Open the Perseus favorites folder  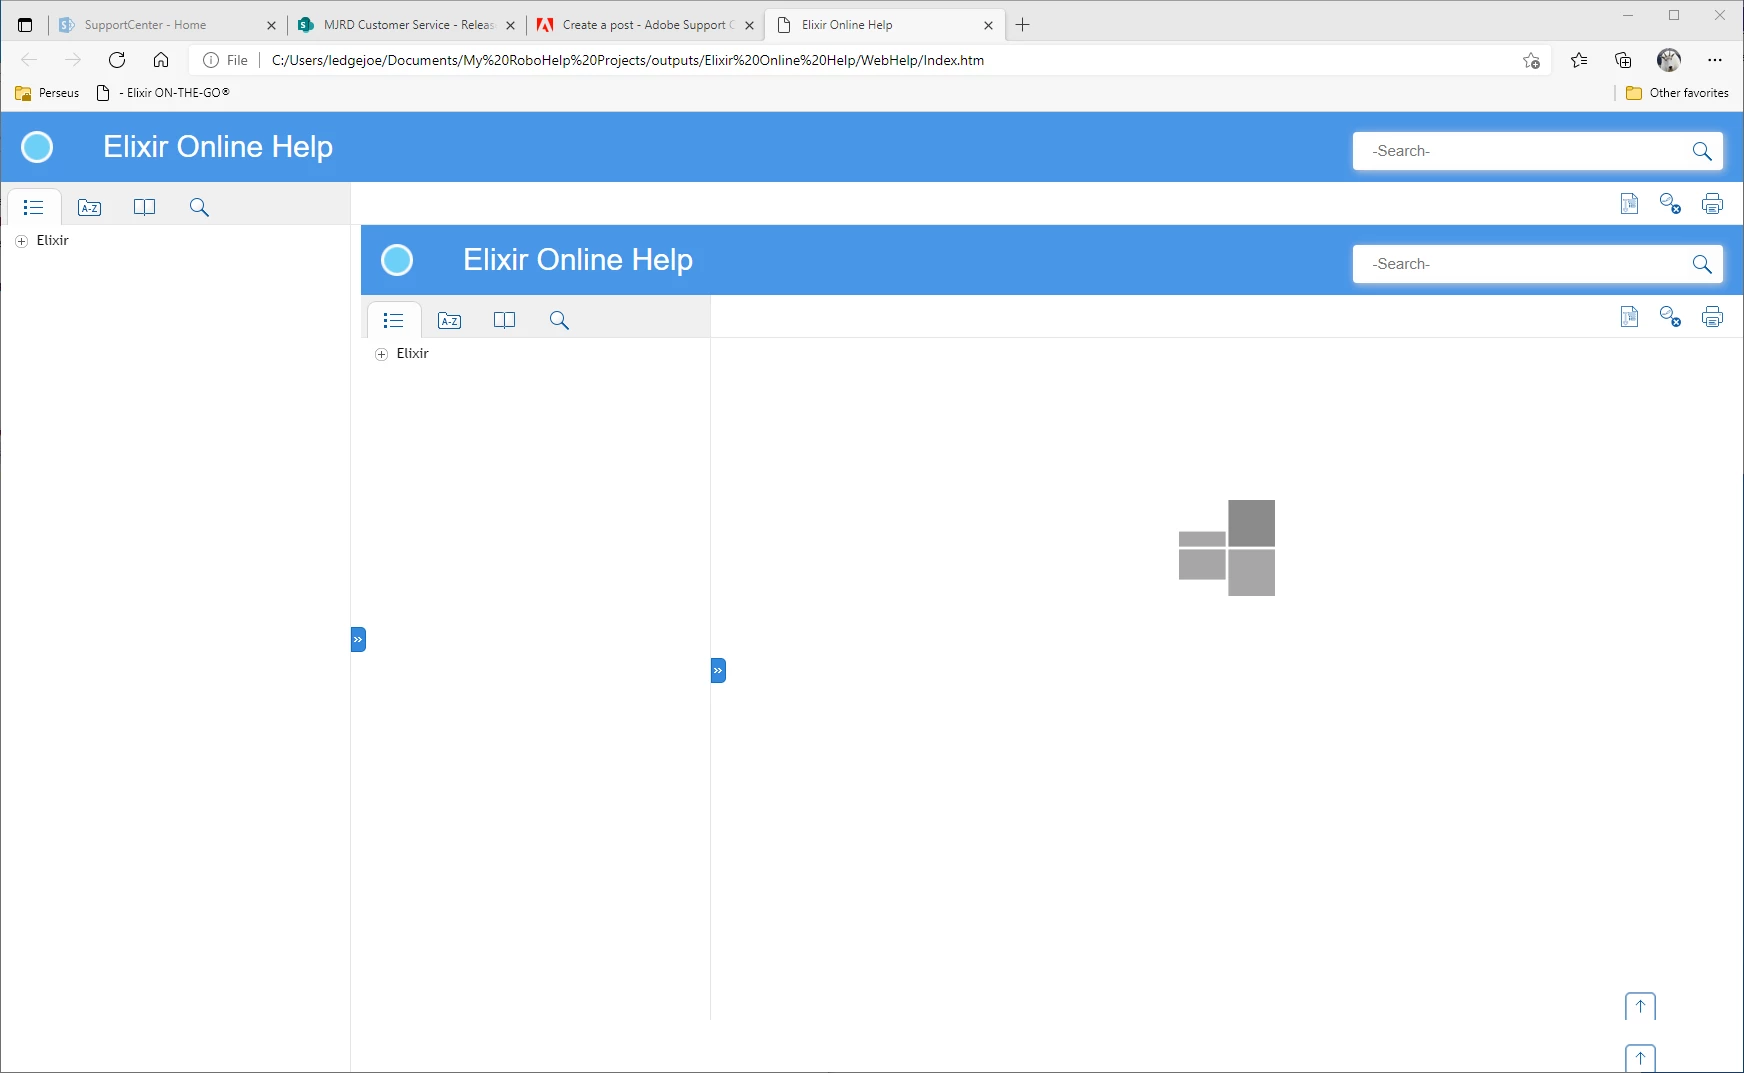pos(47,93)
